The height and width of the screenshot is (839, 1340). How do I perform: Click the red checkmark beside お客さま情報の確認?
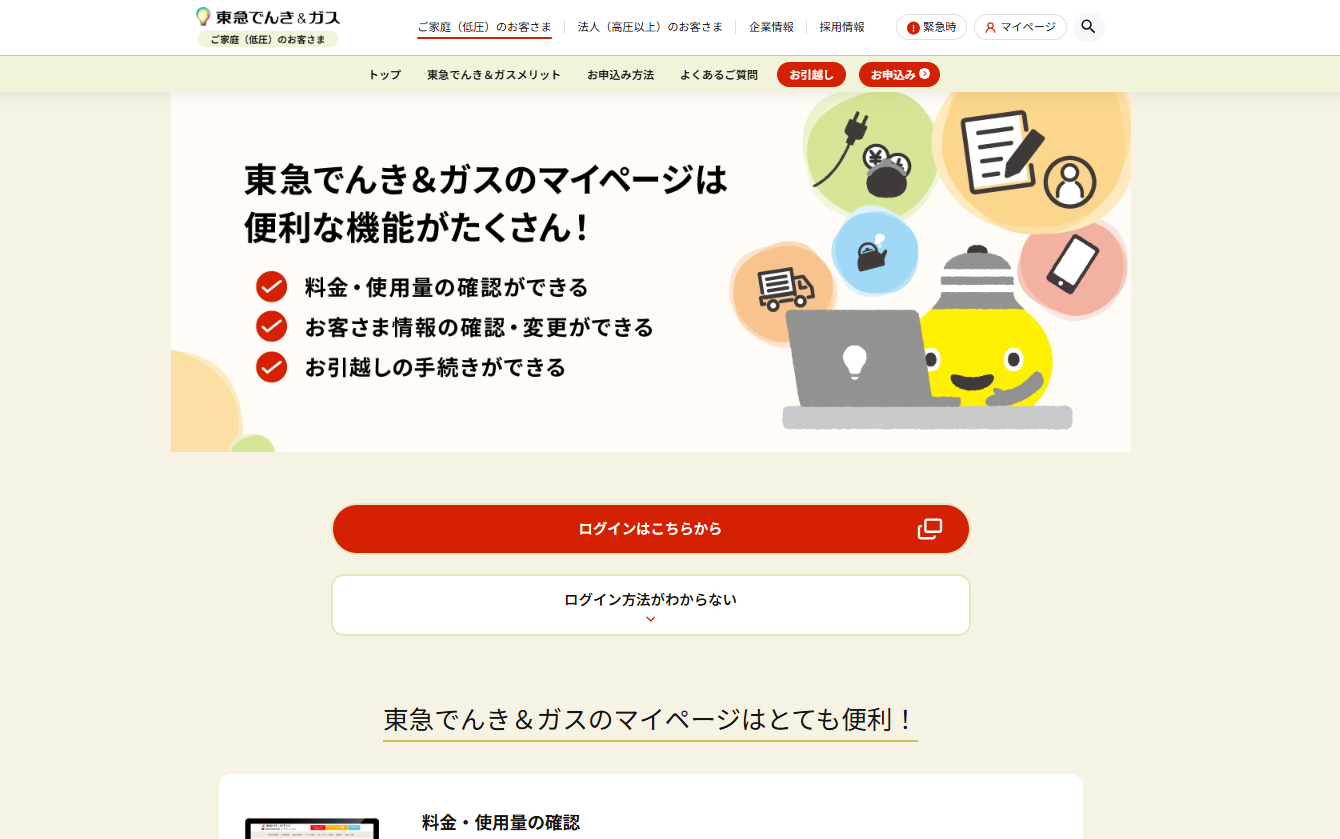pos(271,327)
